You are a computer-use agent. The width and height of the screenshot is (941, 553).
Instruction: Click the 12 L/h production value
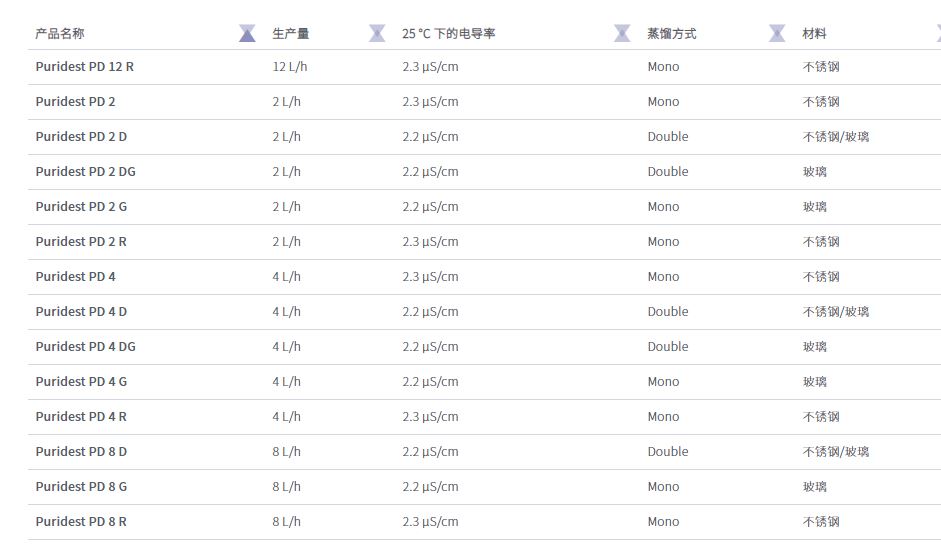pos(289,67)
